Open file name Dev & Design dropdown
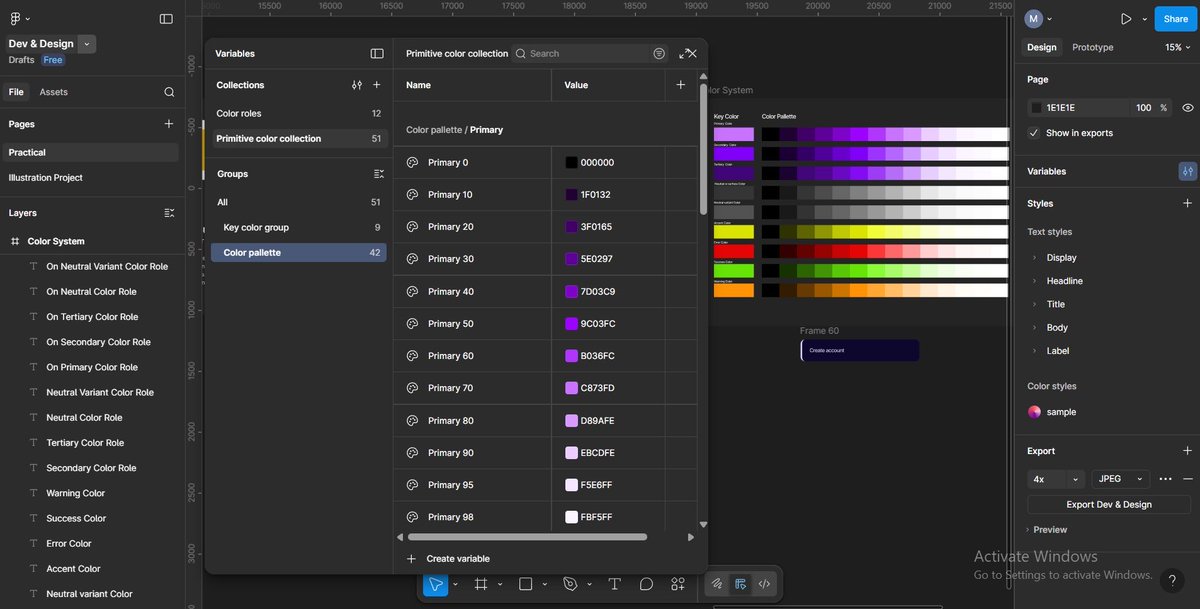 (87, 44)
